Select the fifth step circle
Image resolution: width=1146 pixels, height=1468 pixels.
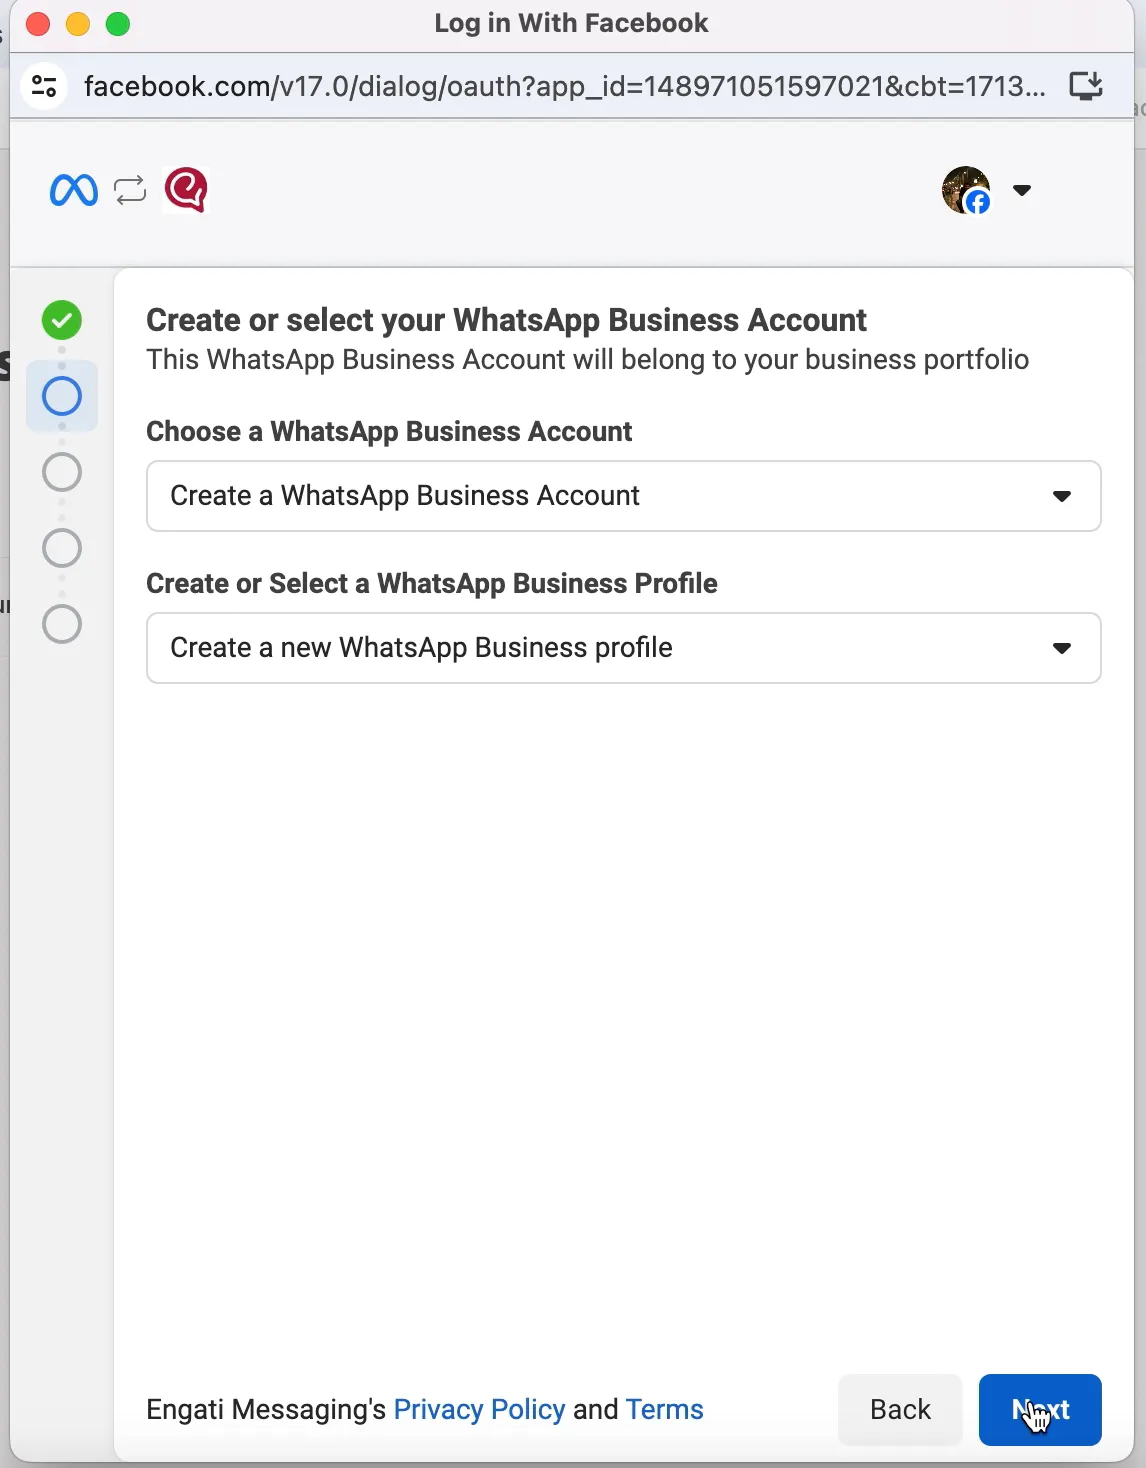click(x=62, y=624)
